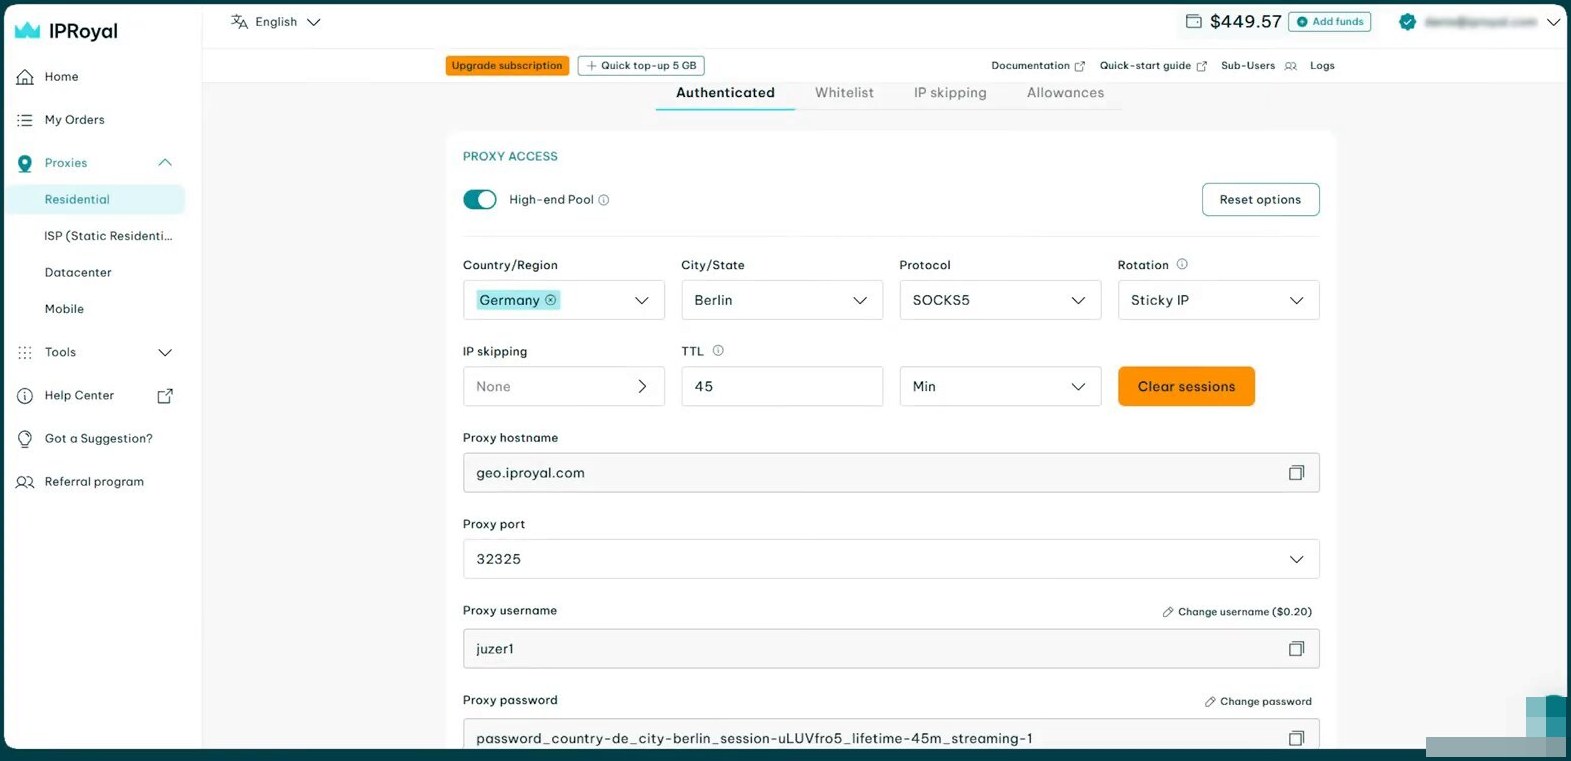Viewport: 1571px width, 761px height.
Task: Click the My Orders list icon
Action: pyautogui.click(x=25, y=120)
